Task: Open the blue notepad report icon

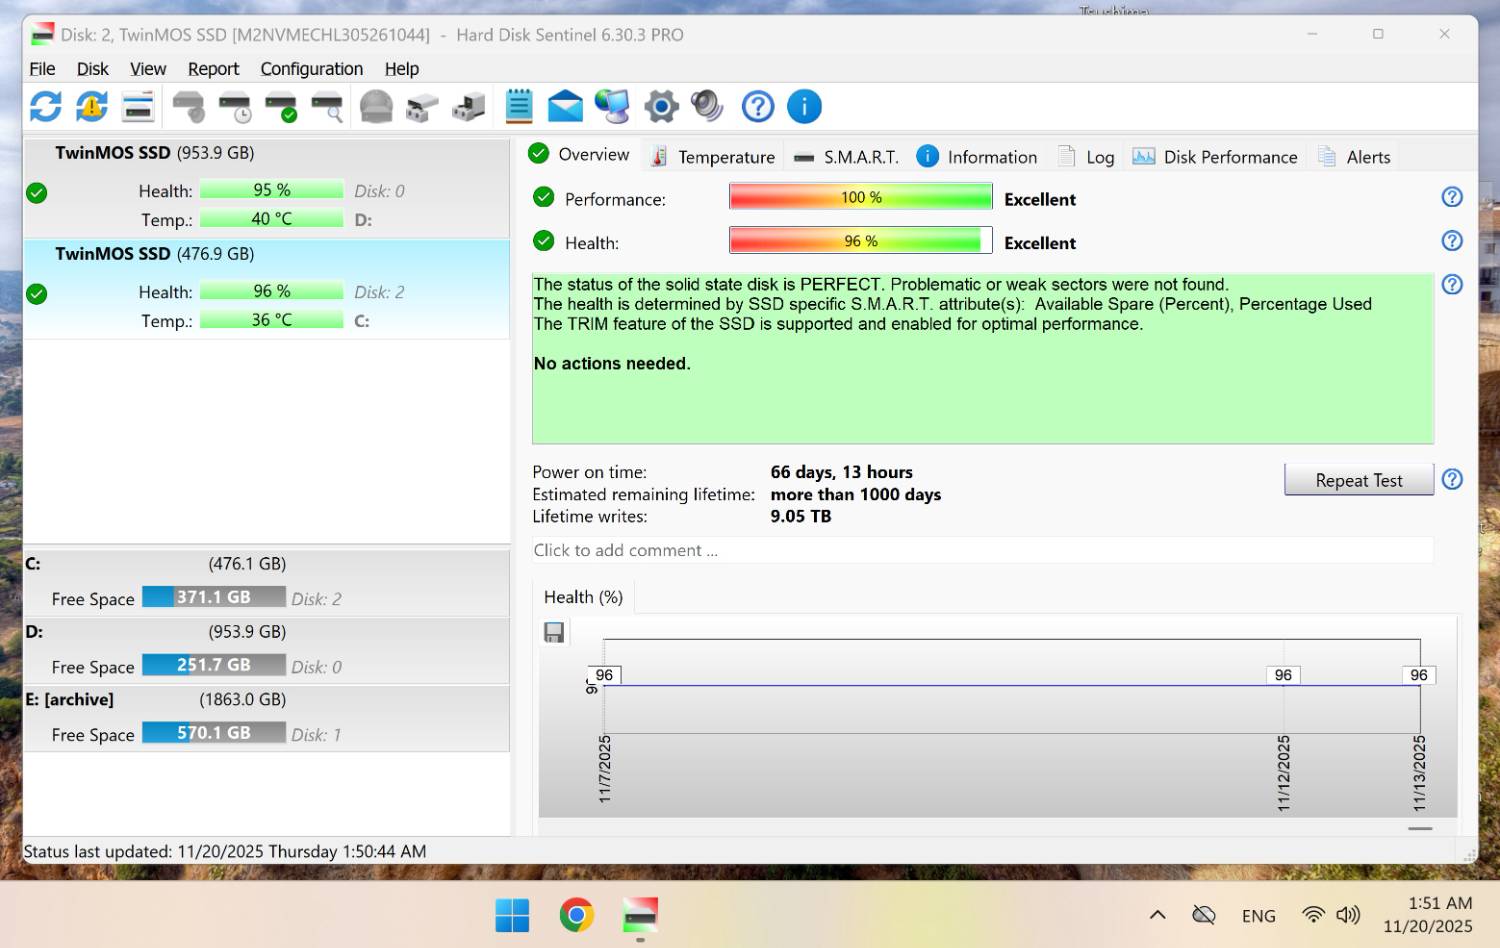Action: point(519,106)
